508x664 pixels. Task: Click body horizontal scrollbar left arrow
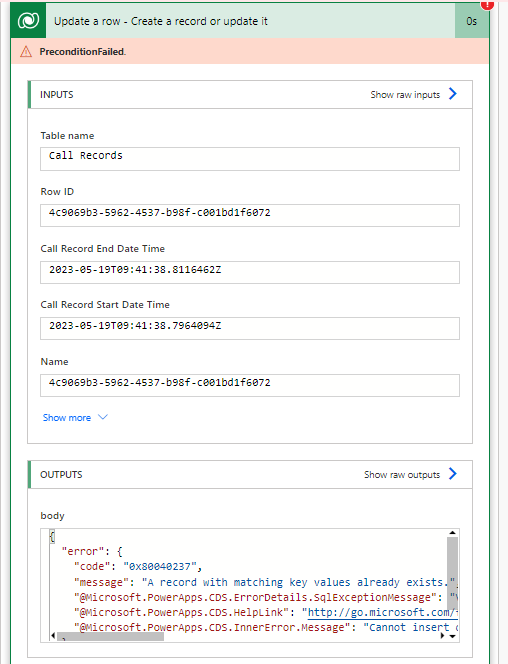click(x=53, y=636)
